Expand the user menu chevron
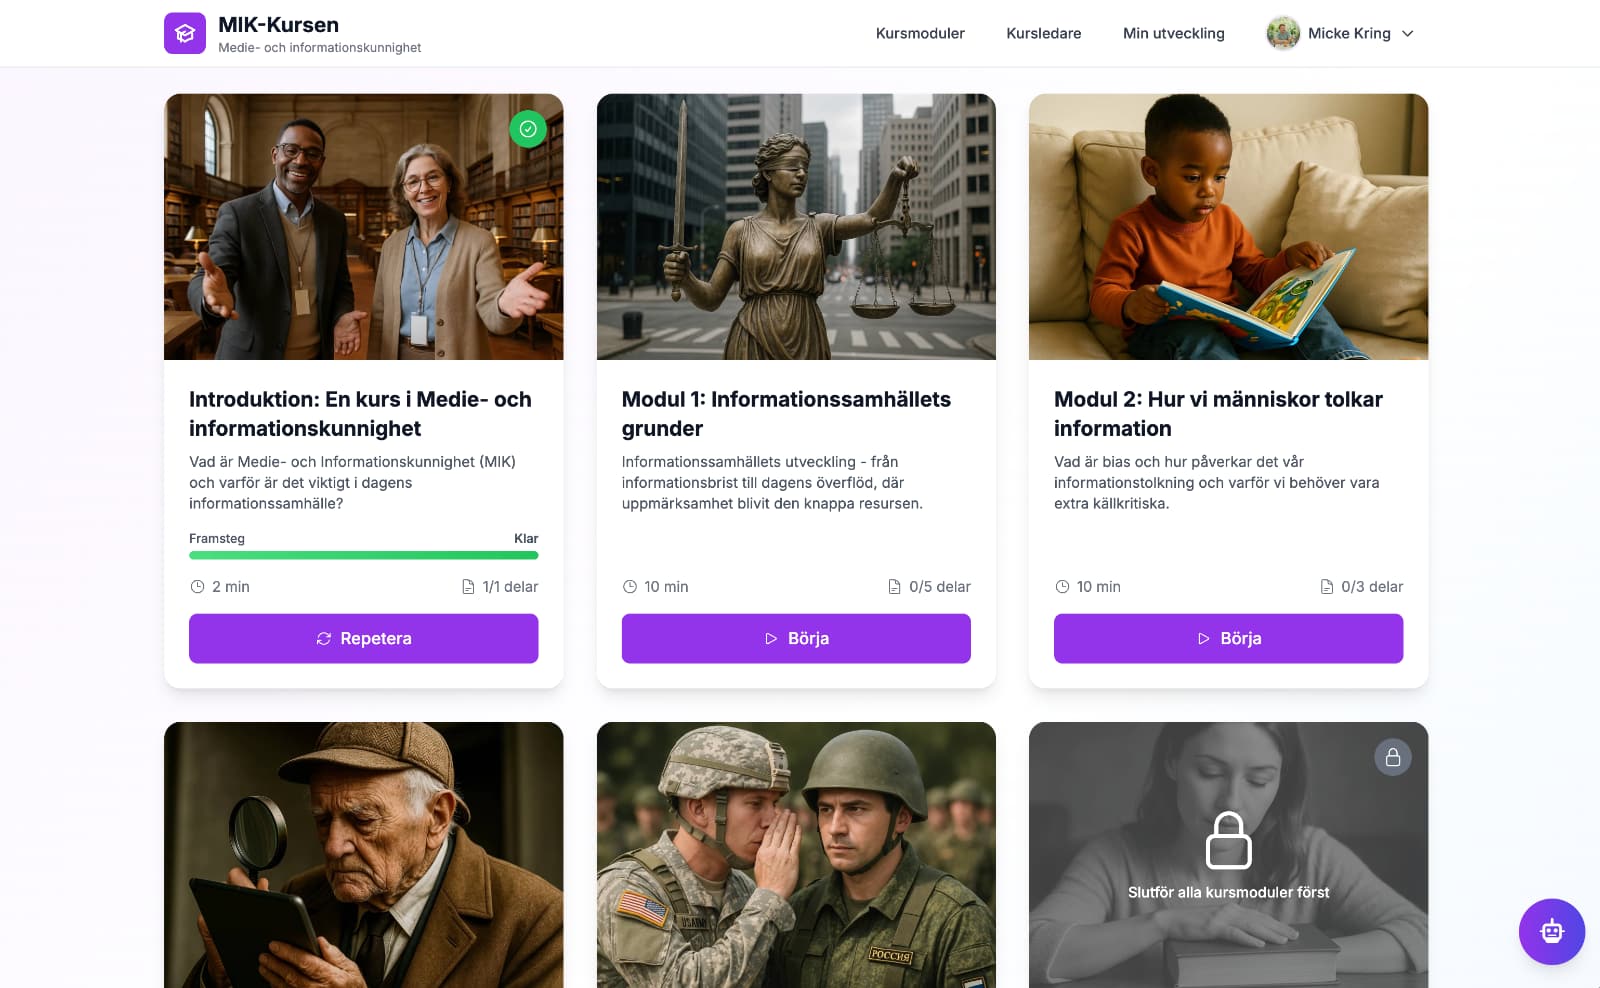Viewport: 1600px width, 988px height. [x=1408, y=34]
